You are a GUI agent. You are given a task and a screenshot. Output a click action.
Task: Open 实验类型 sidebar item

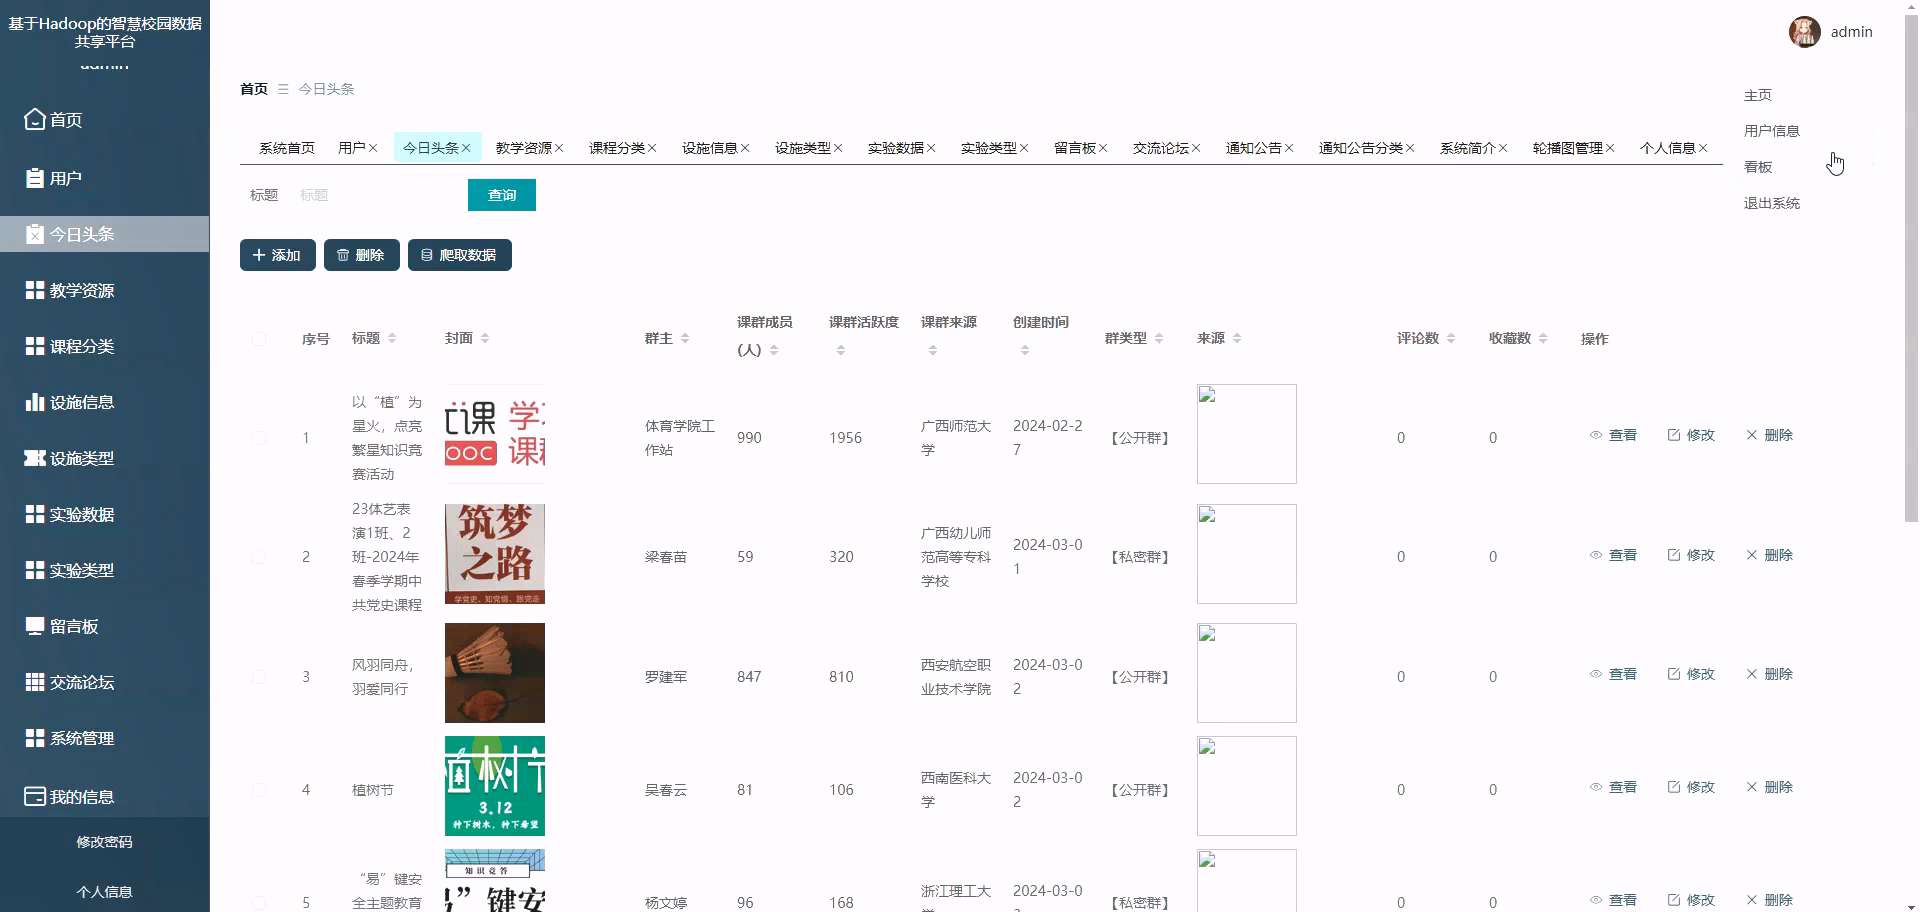coord(104,570)
